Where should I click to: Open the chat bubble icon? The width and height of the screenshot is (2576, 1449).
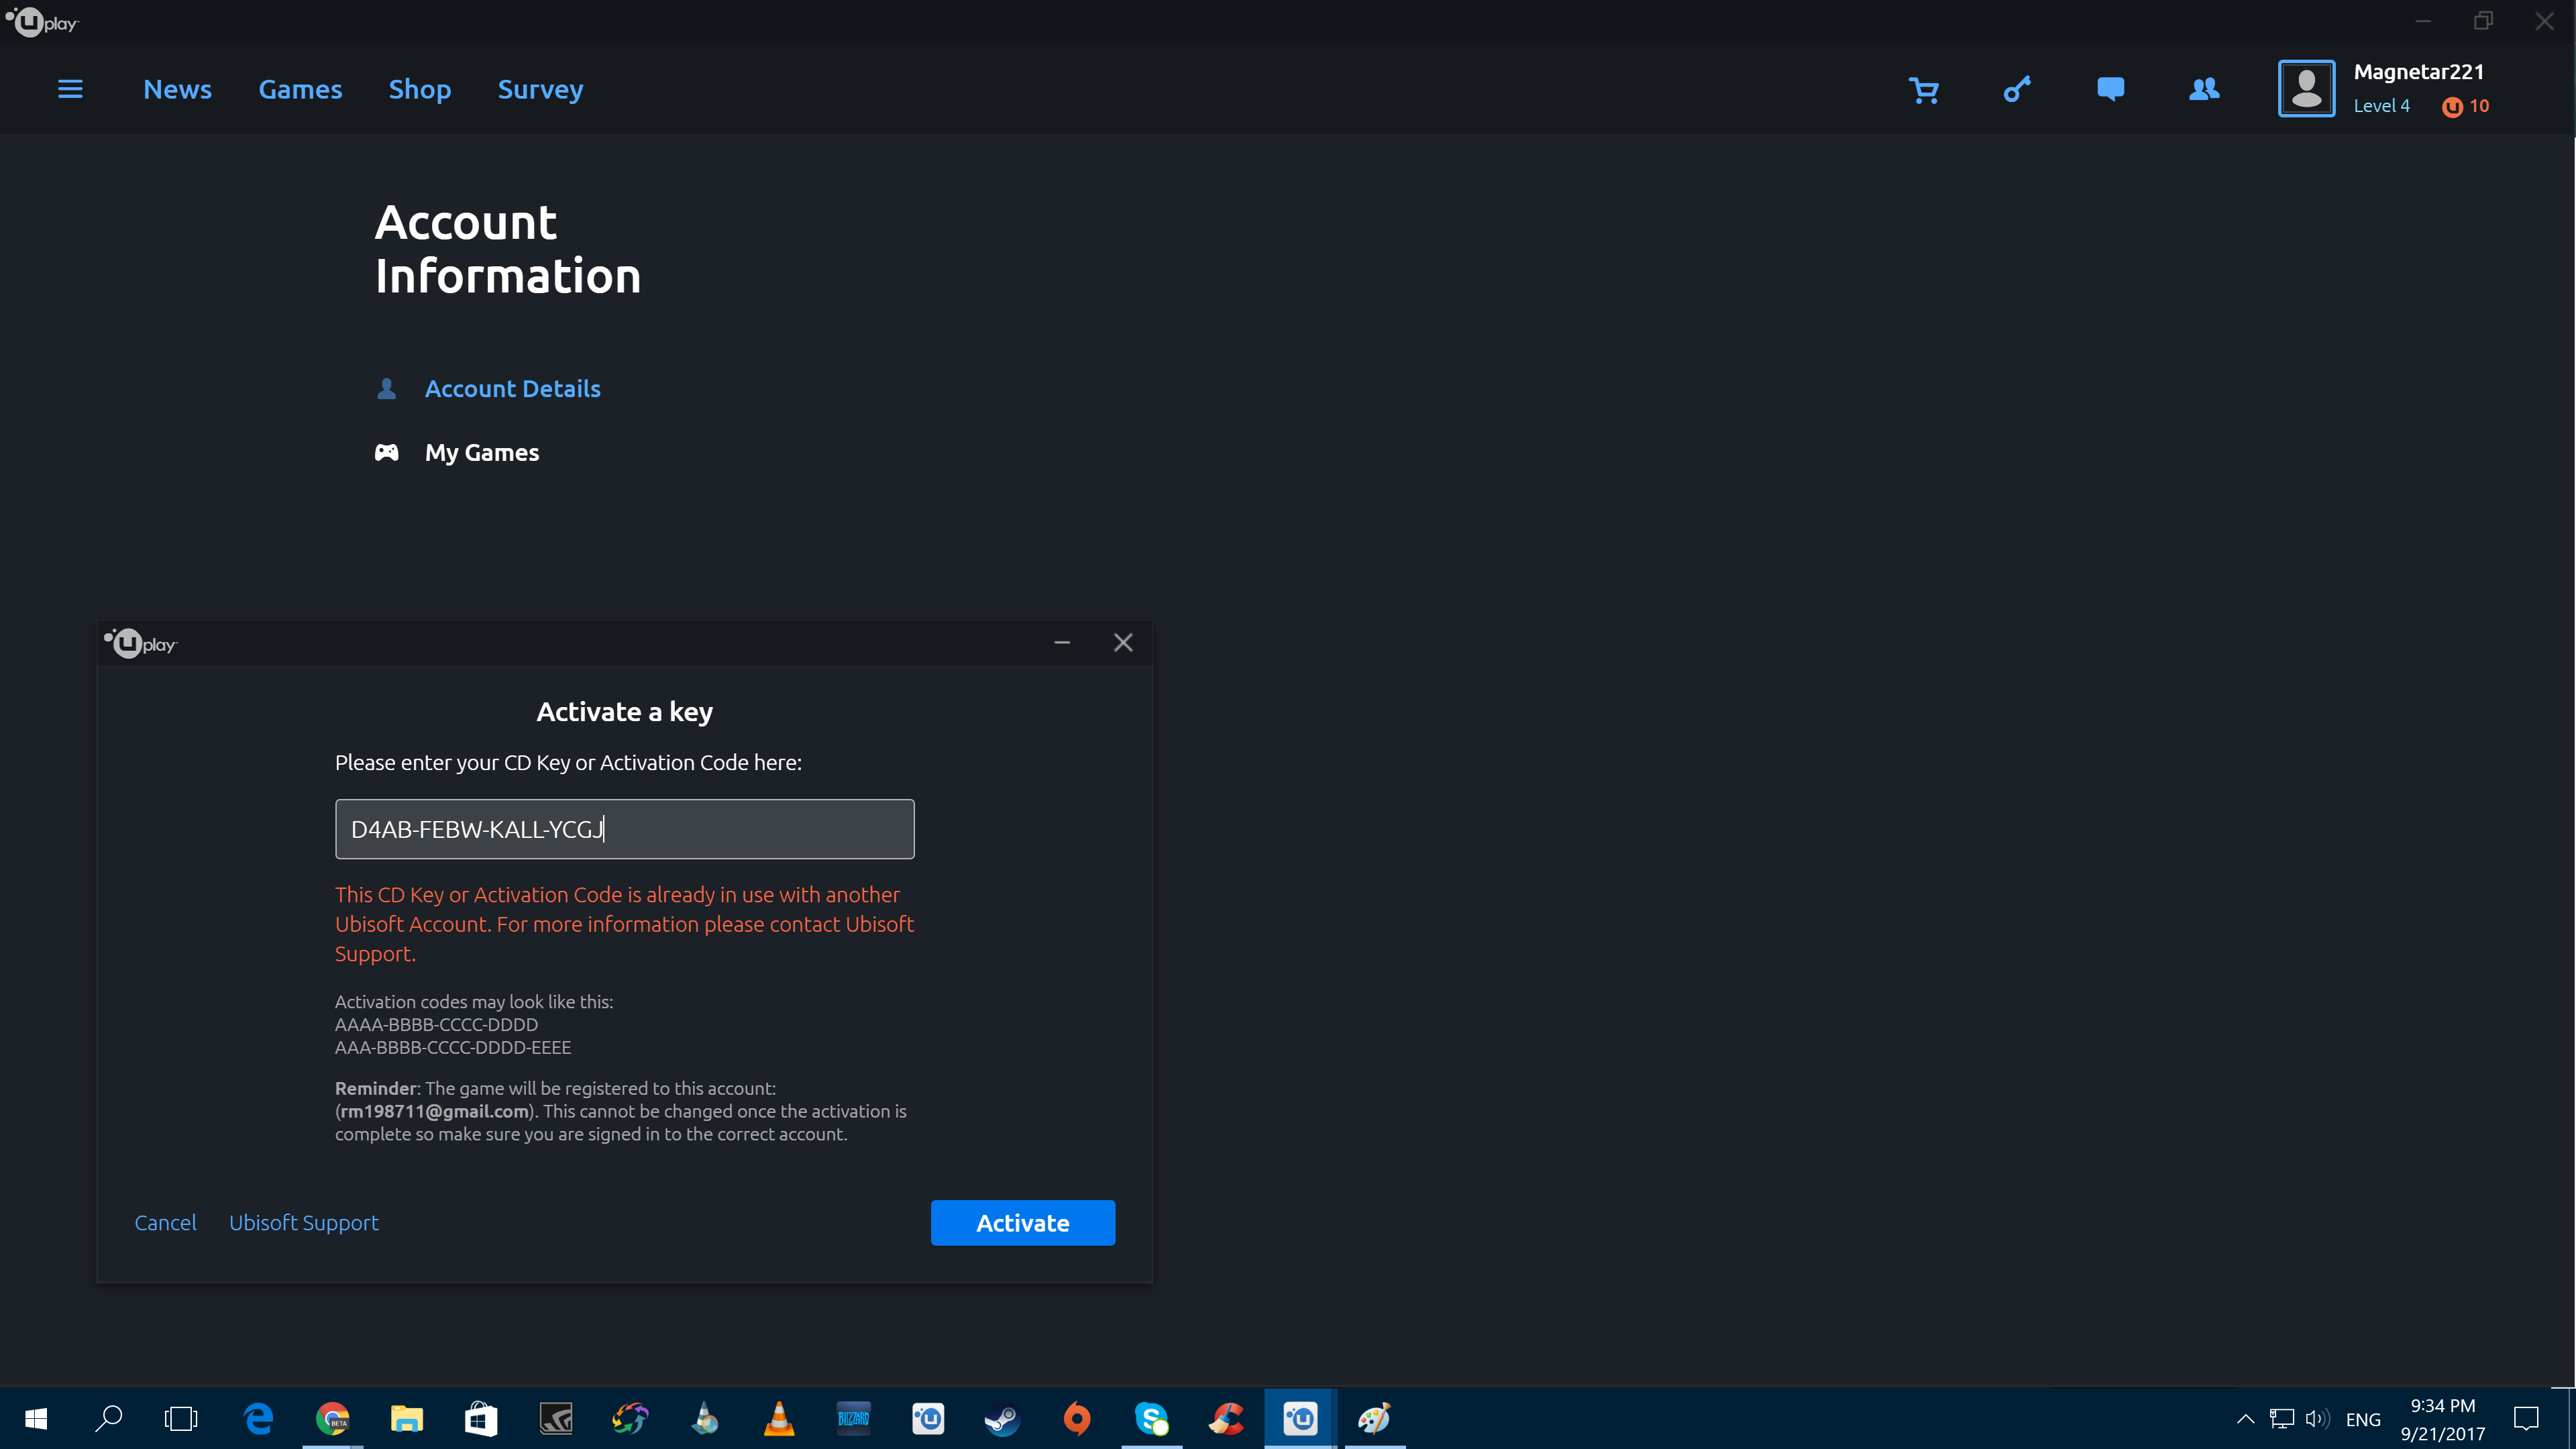[2110, 89]
